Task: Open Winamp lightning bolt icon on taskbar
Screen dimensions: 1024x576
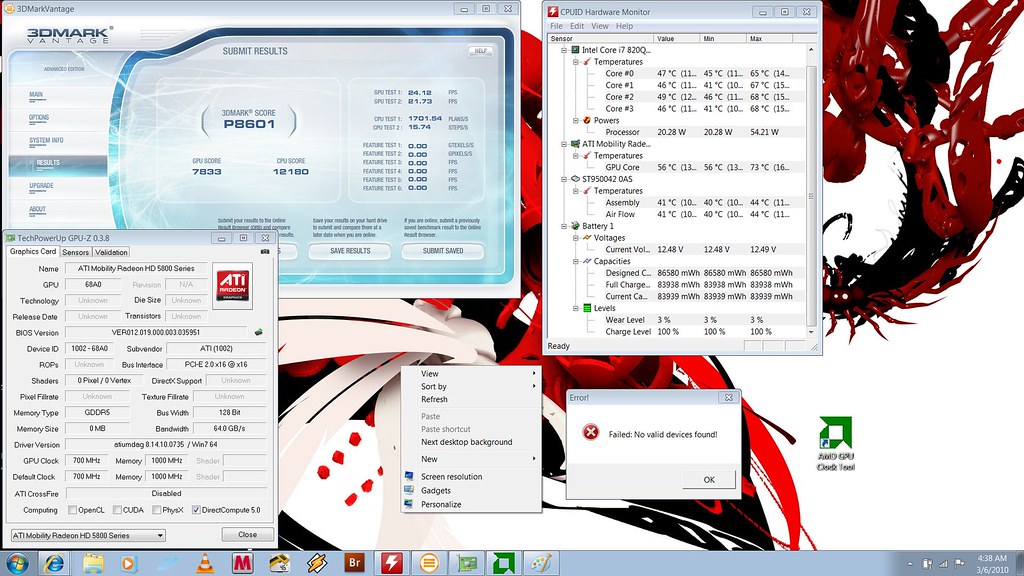Action: pos(317,562)
